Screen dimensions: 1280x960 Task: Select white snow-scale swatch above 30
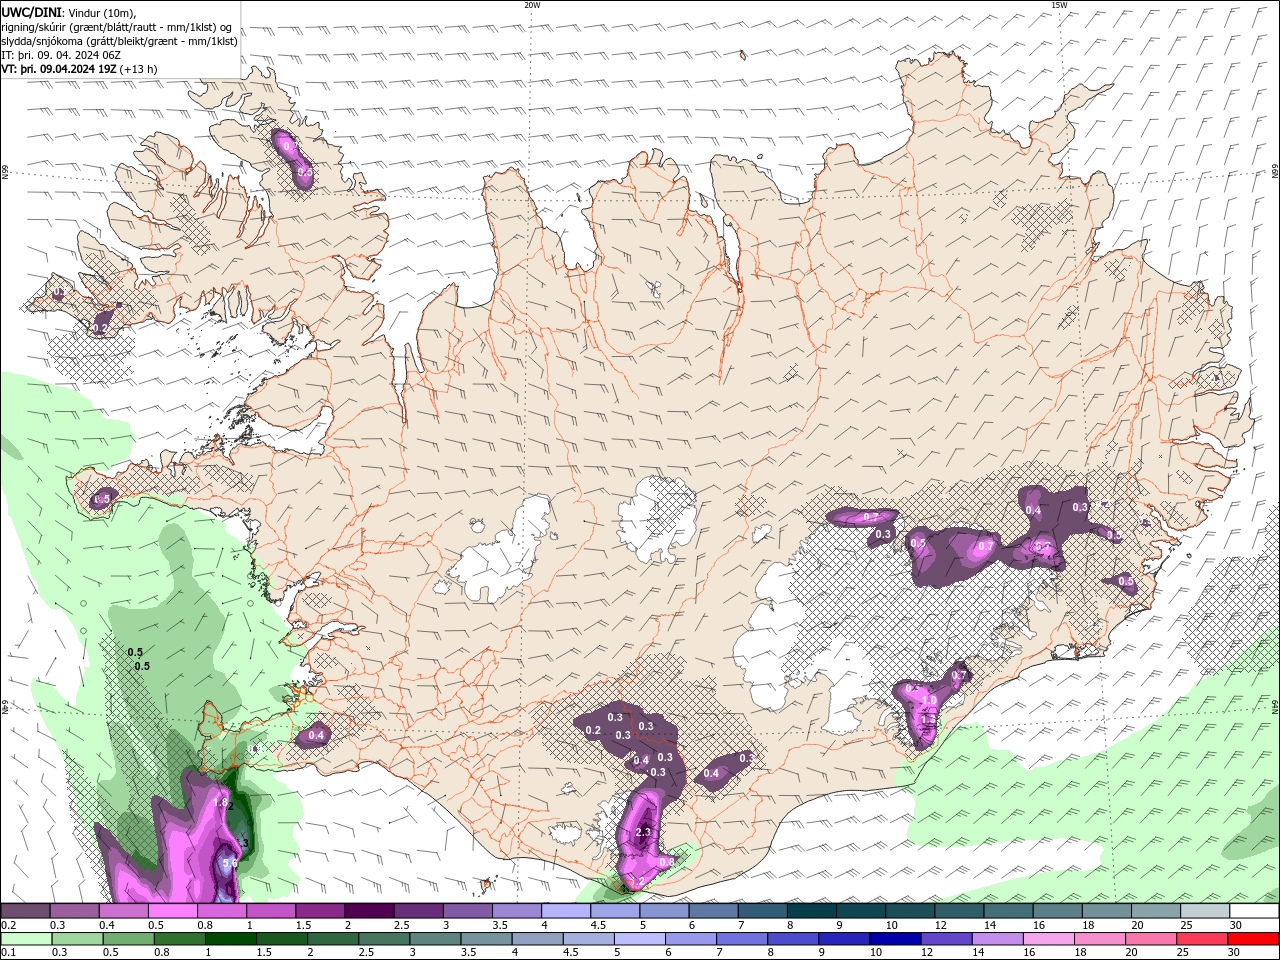pyautogui.click(x=1255, y=911)
